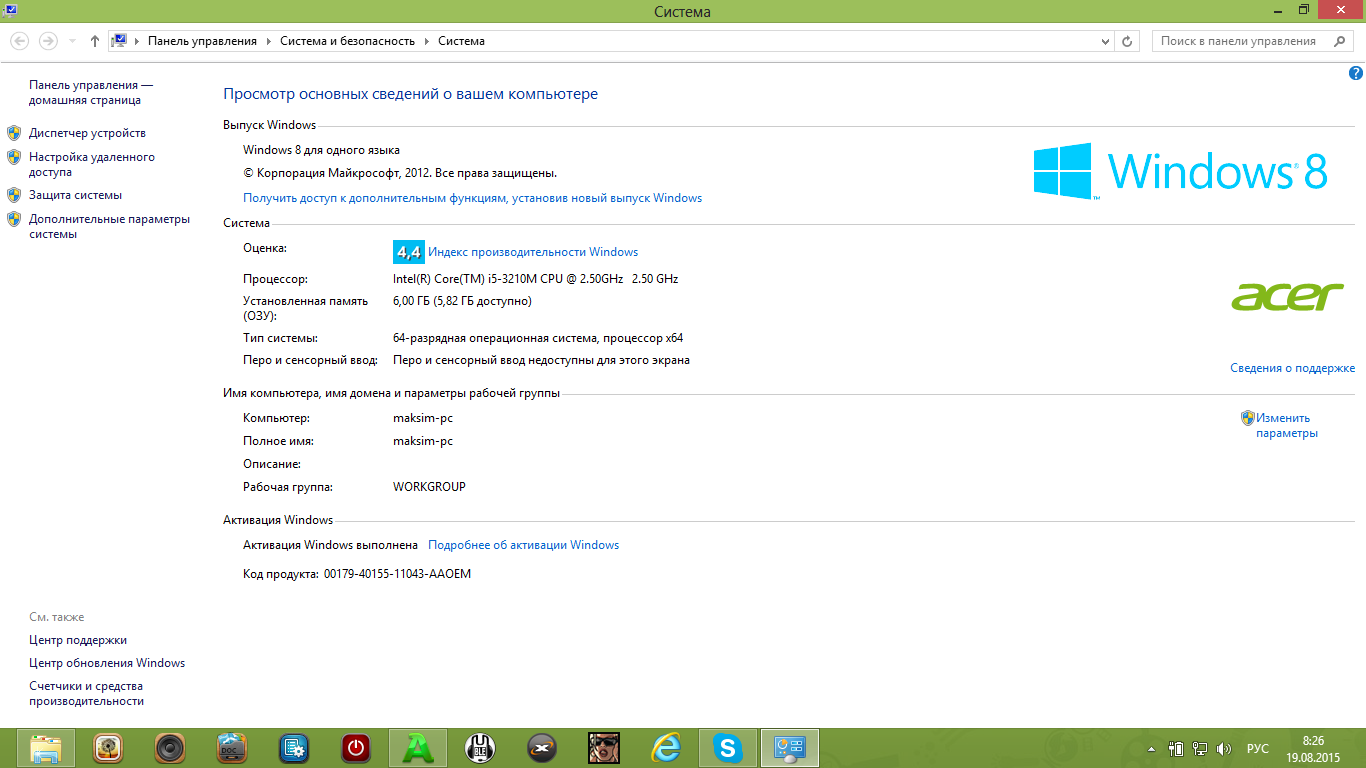The image size is (1366, 768).
Task: Open Internet Explorer from taskbar
Action: coord(666,748)
